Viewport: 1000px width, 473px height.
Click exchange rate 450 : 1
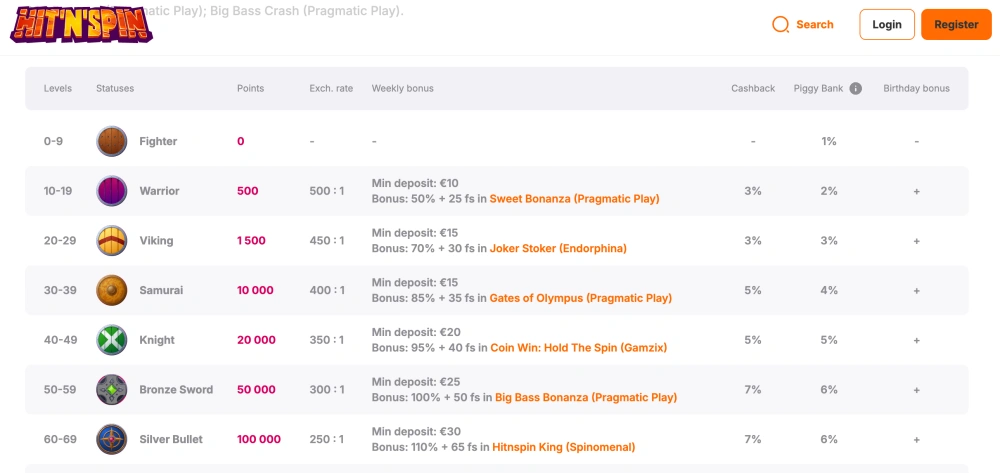tap(327, 241)
